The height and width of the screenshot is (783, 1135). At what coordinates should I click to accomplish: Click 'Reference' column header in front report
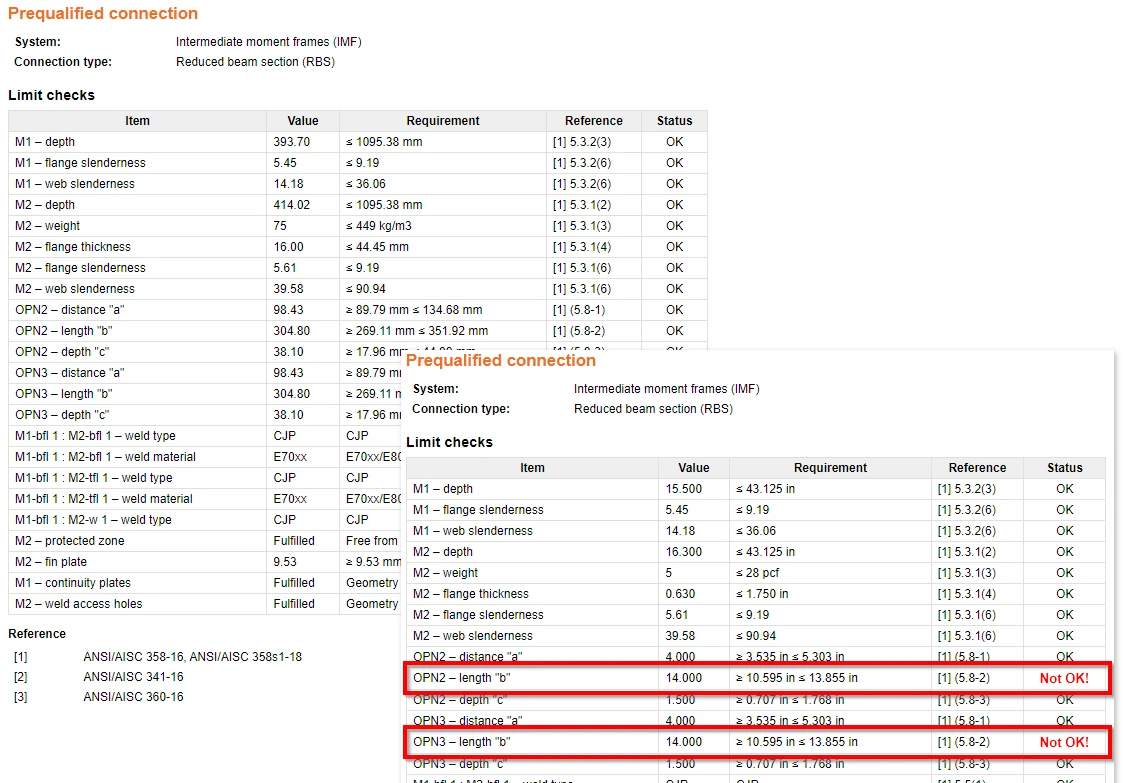977,467
